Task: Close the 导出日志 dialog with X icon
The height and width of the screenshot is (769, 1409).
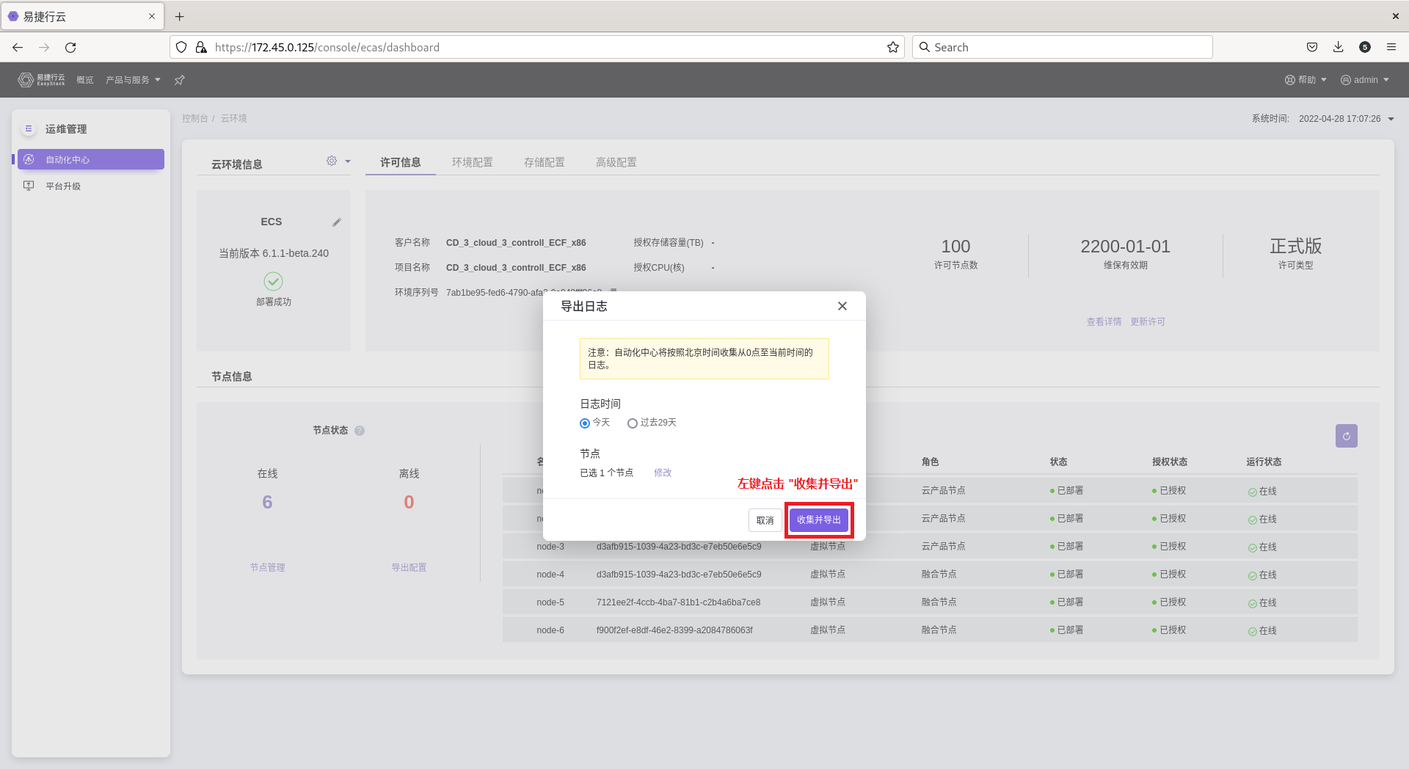Action: click(842, 306)
